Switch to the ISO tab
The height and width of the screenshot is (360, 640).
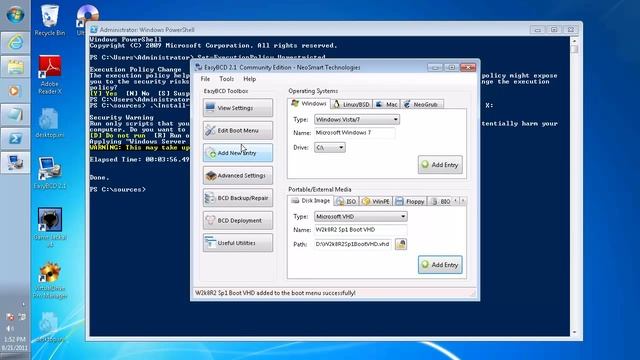pos(346,201)
